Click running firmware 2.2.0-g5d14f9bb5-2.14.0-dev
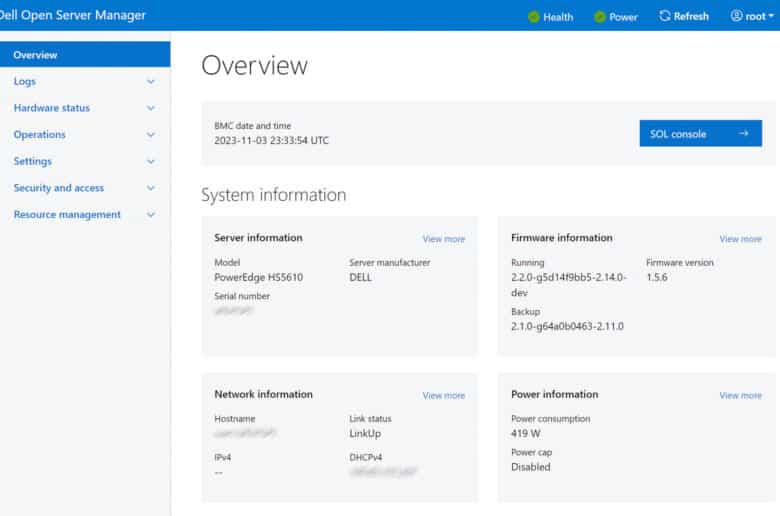This screenshot has height=516, width=780. (x=569, y=285)
